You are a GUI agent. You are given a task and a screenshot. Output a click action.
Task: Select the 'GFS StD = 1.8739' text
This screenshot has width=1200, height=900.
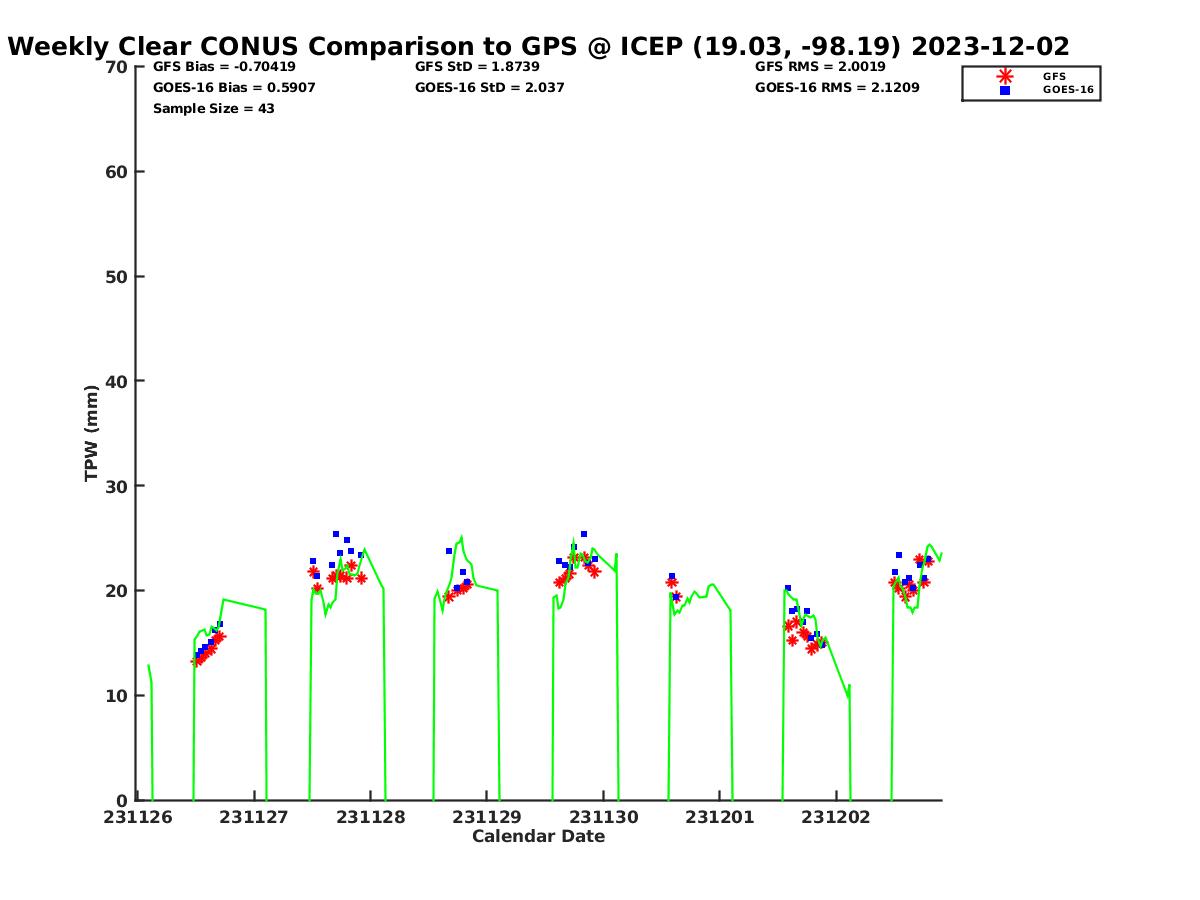coord(477,67)
